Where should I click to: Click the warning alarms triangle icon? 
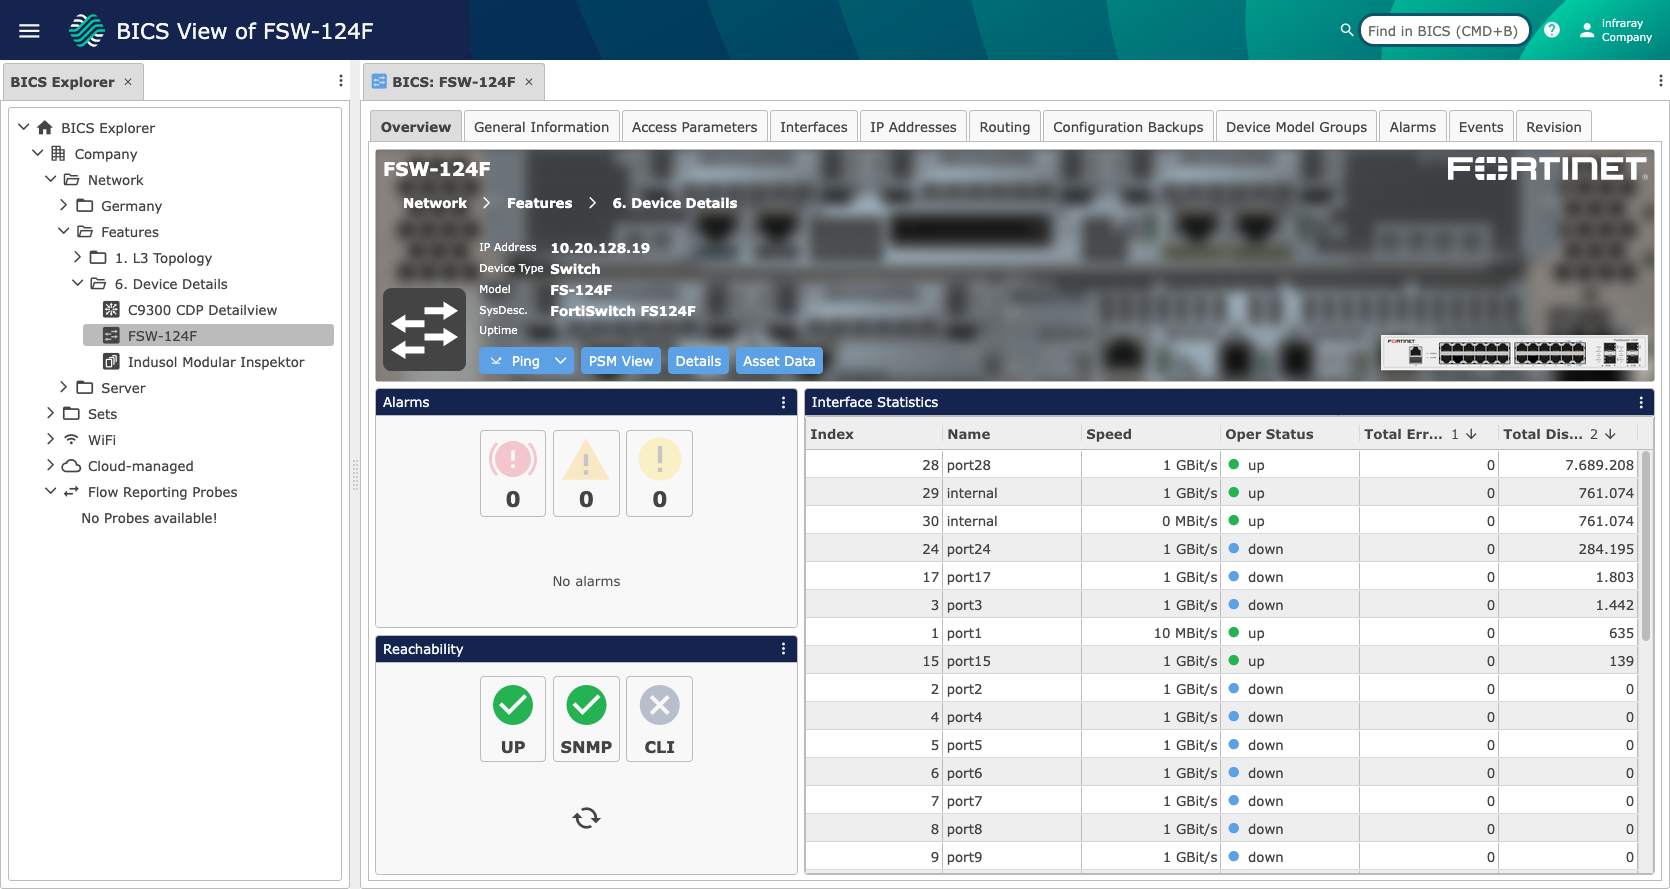586,461
